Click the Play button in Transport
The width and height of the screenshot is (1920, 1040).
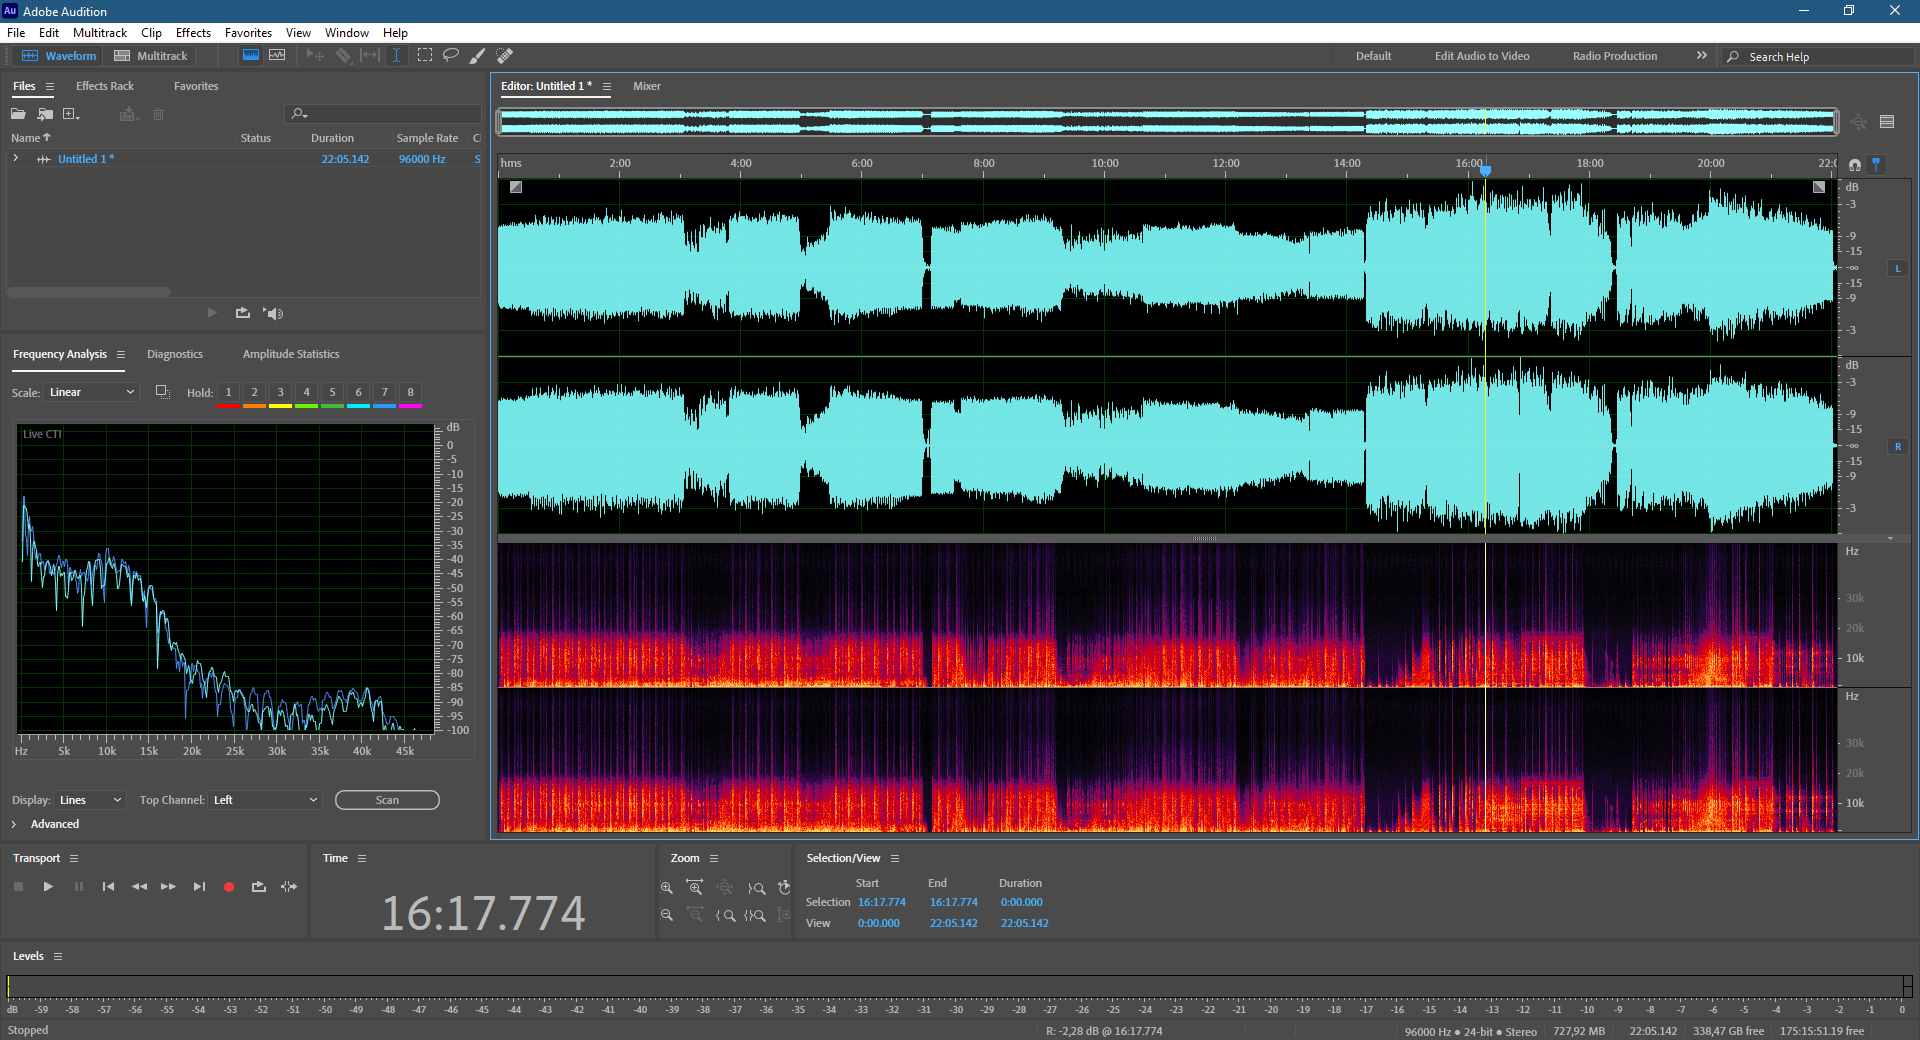[x=48, y=887]
